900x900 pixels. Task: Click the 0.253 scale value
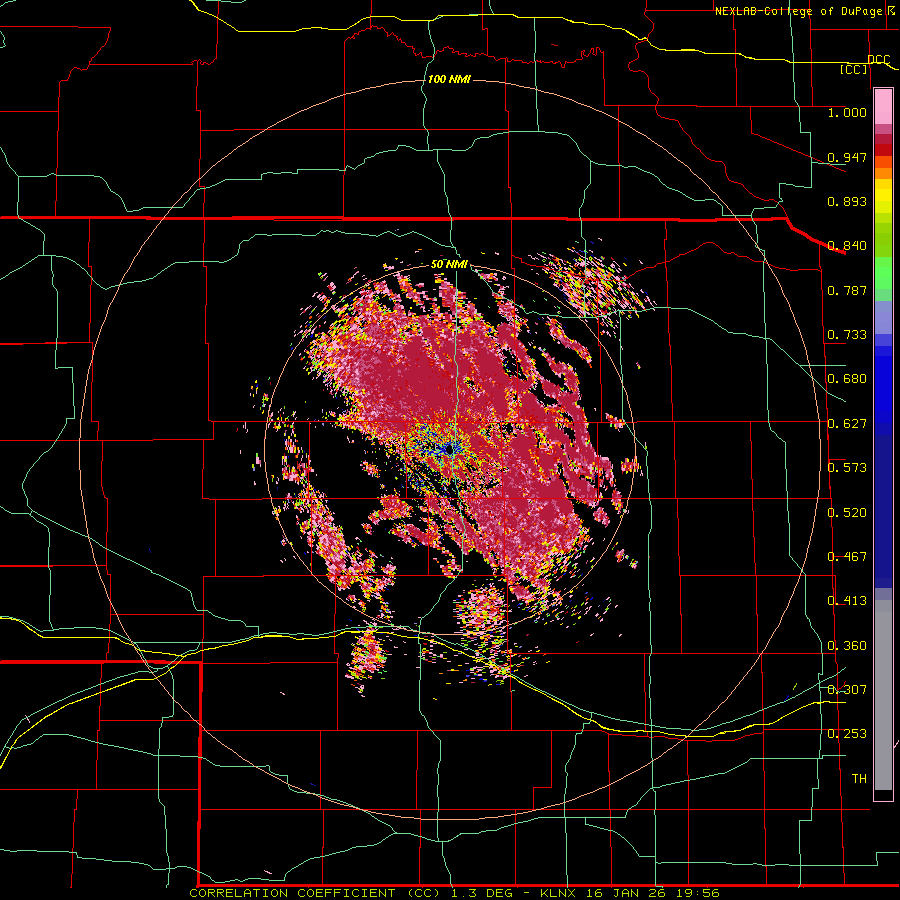[847, 734]
